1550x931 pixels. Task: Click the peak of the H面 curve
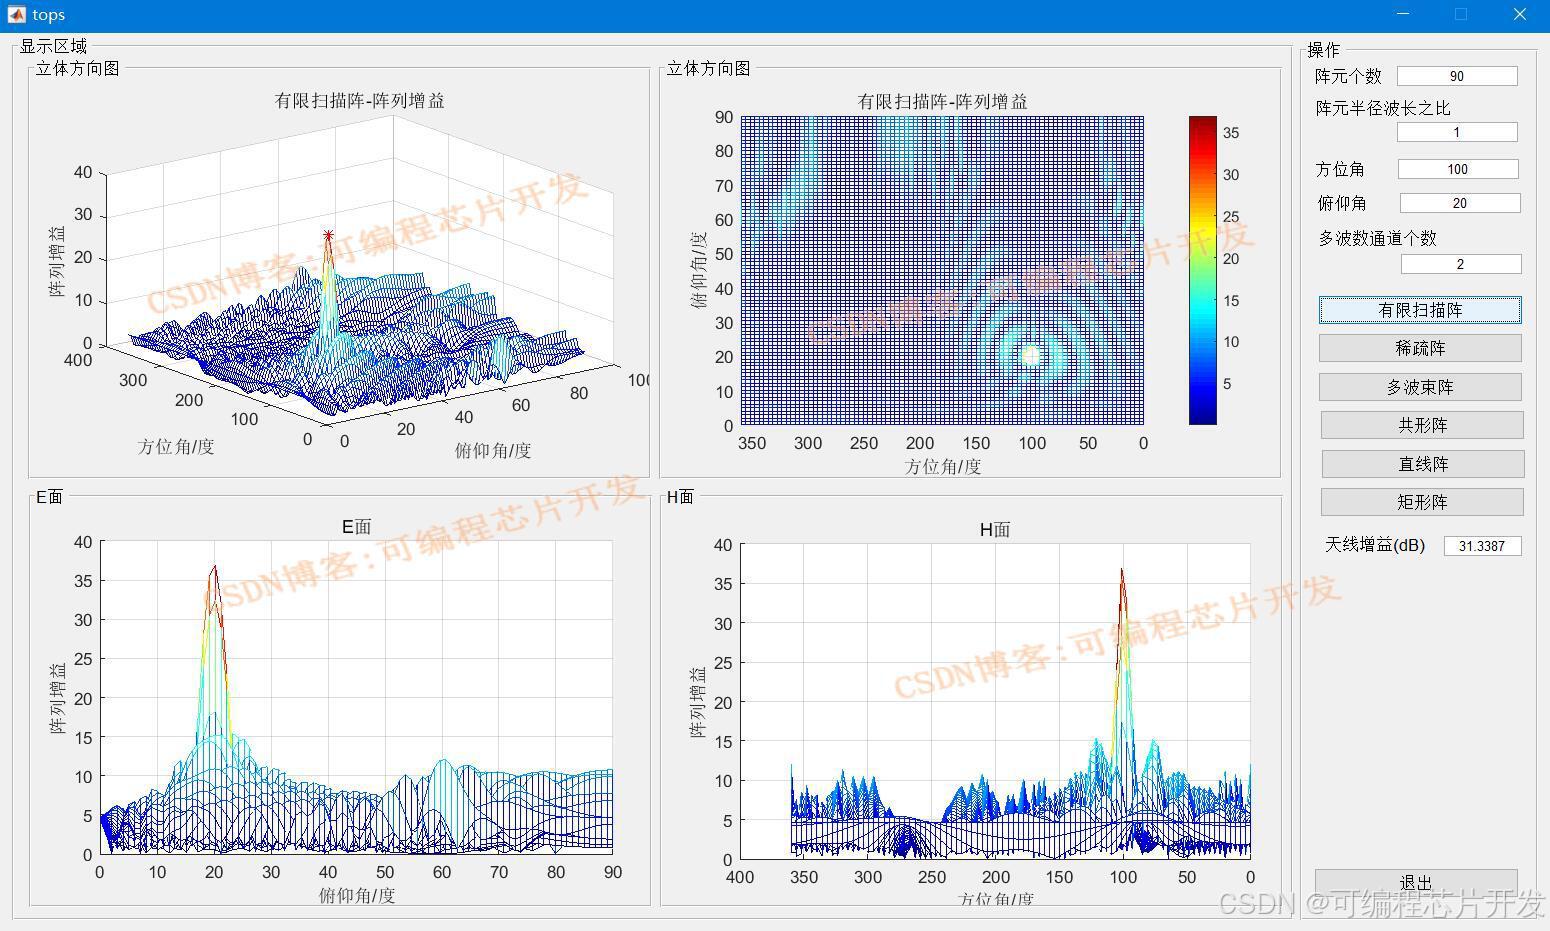[1122, 570]
